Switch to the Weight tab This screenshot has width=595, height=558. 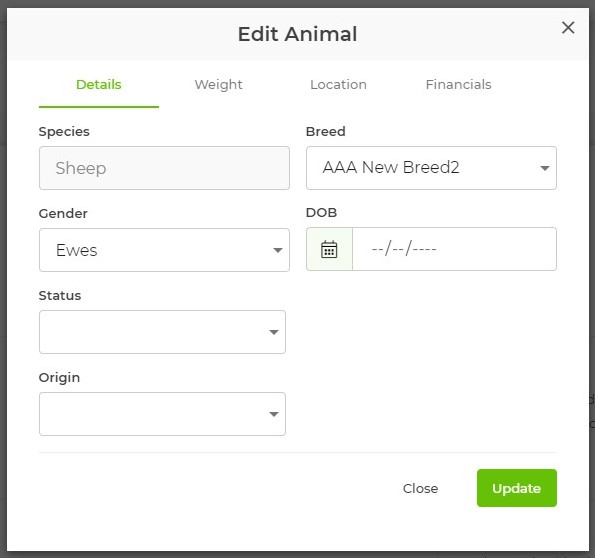[219, 85]
